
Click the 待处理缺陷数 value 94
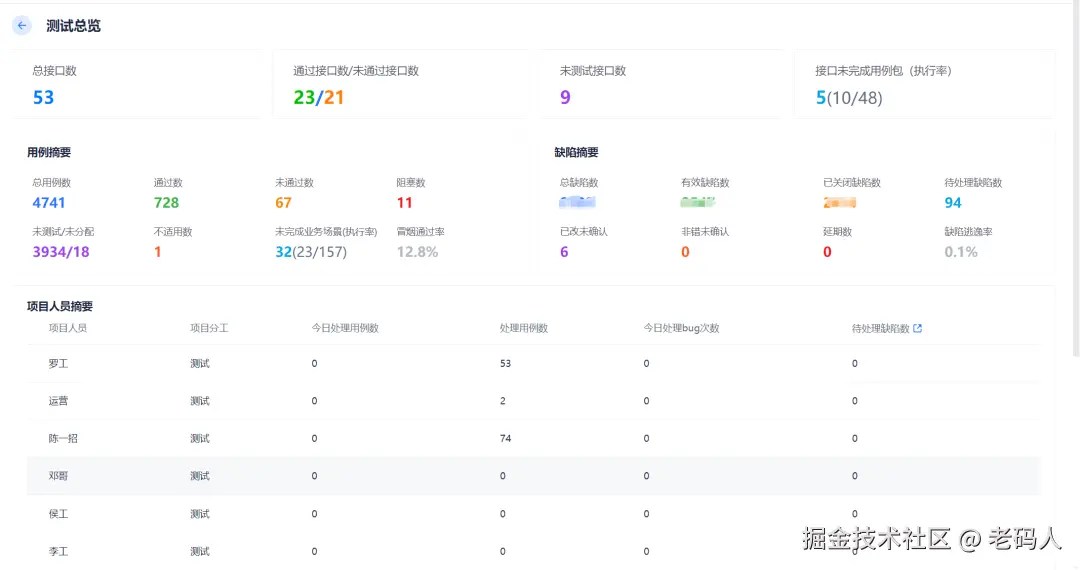953,203
